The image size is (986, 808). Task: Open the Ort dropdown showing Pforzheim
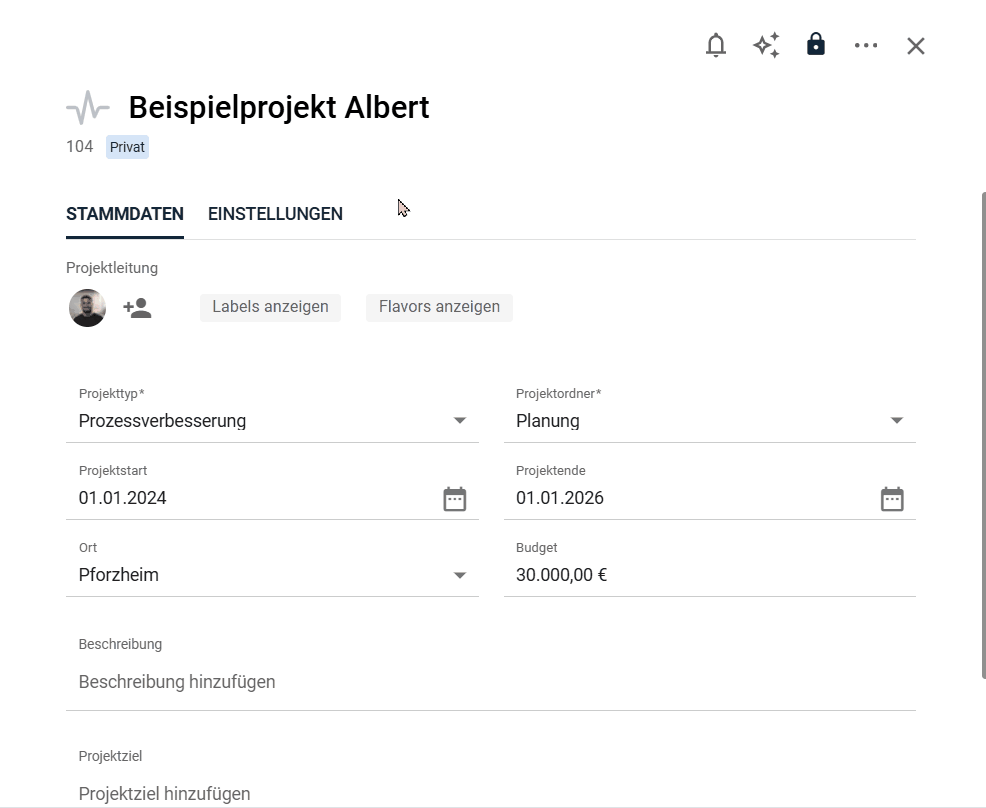pos(460,575)
